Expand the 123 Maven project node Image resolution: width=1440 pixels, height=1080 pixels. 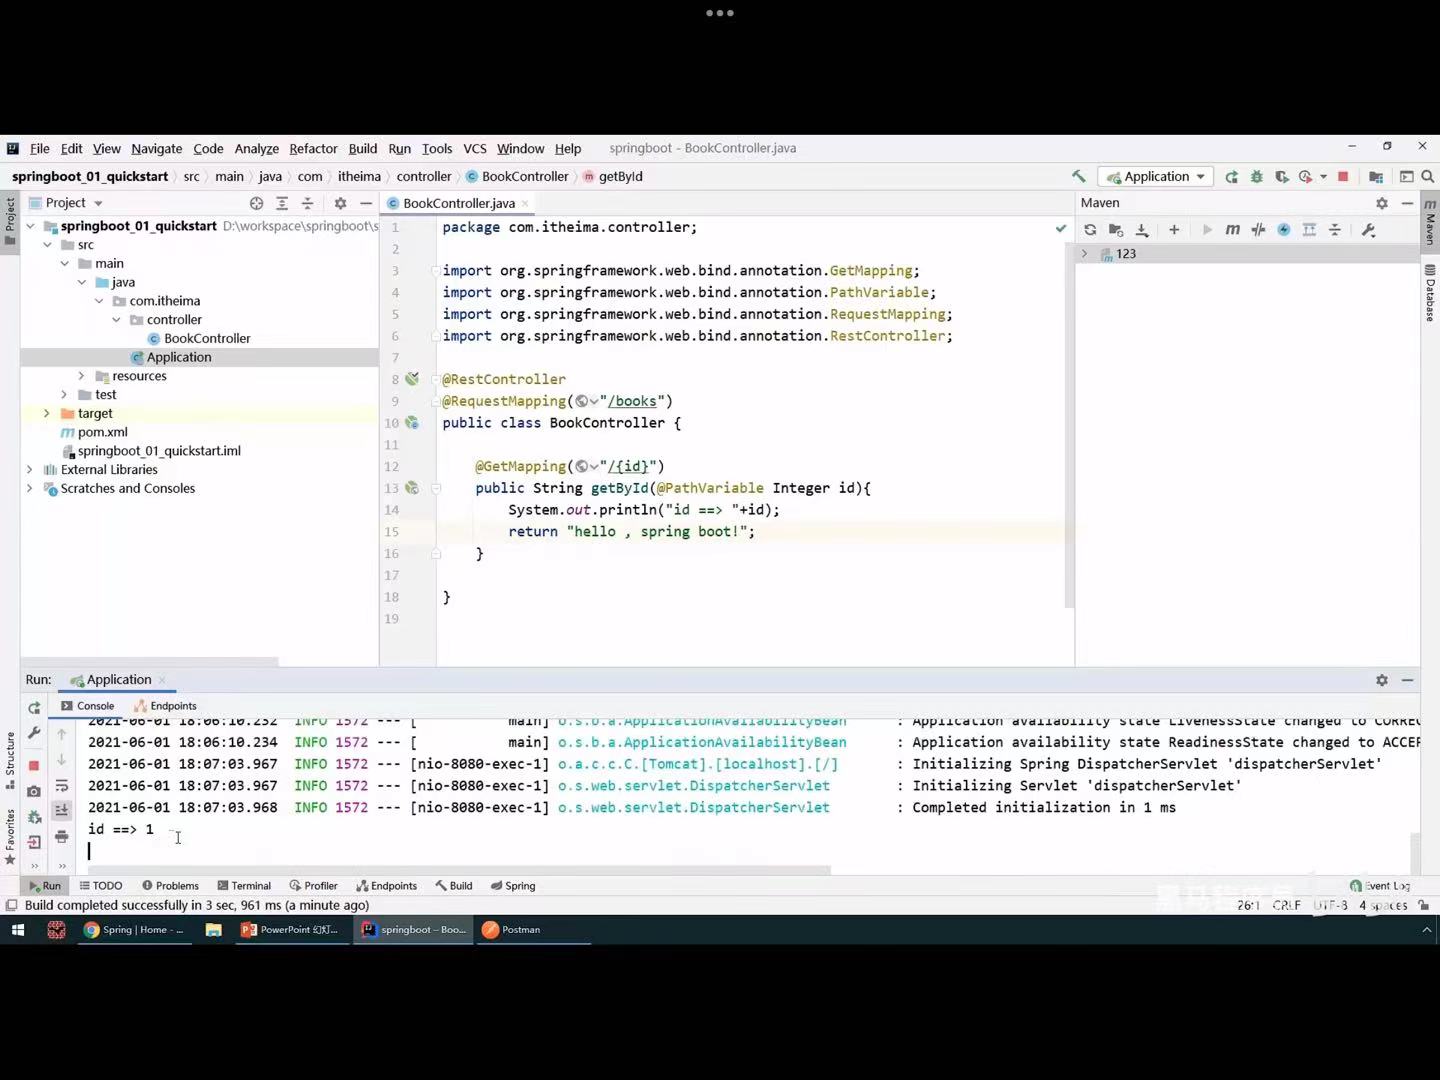(1085, 254)
